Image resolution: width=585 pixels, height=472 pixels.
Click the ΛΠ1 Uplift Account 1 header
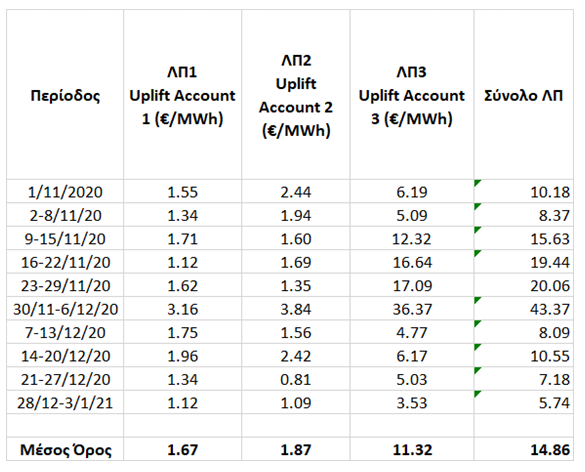point(182,95)
